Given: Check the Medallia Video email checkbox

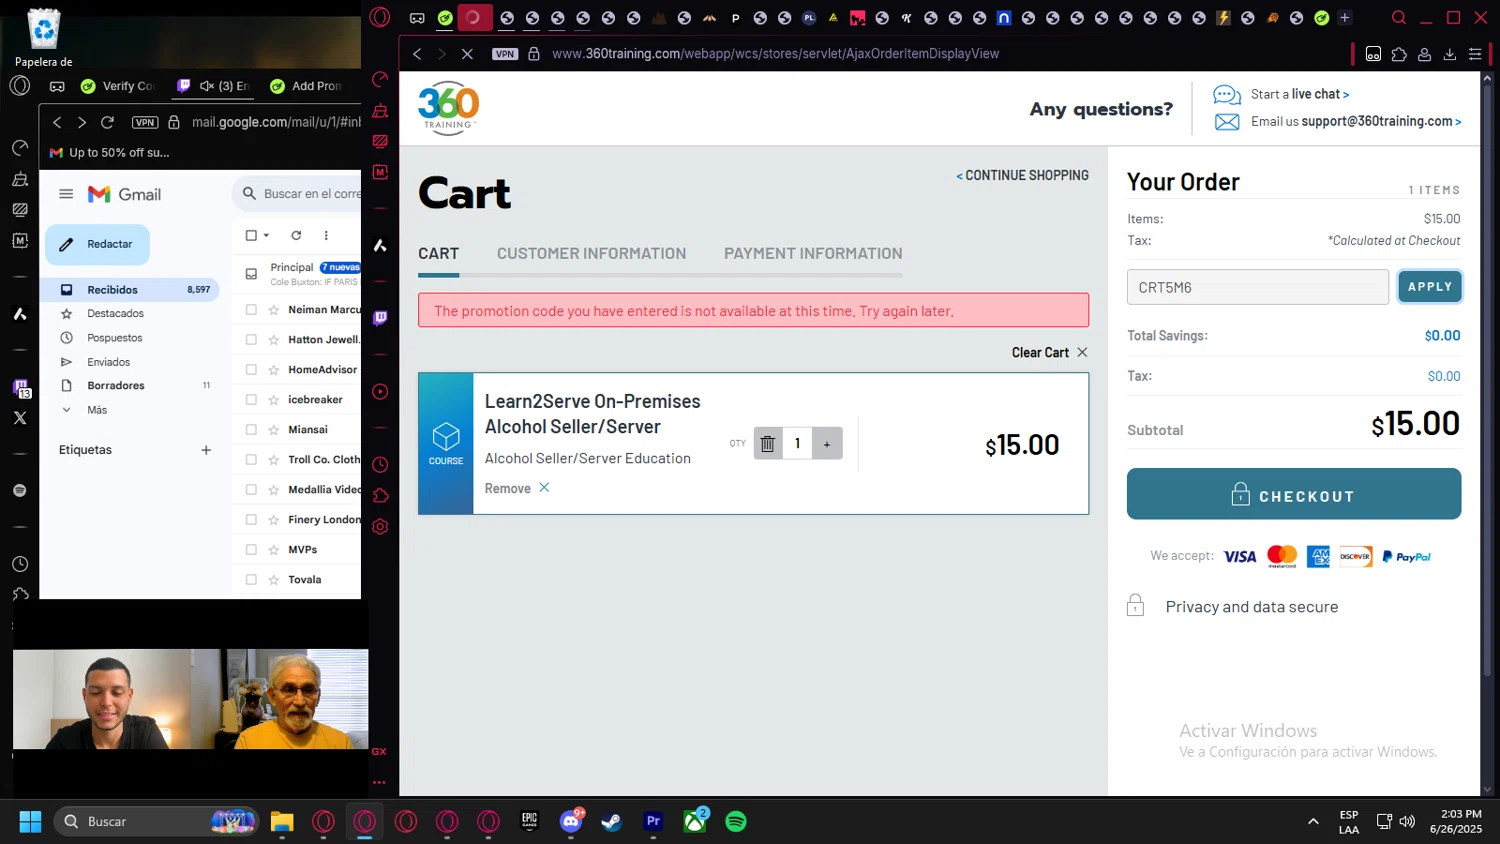Looking at the screenshot, I should [251, 490].
